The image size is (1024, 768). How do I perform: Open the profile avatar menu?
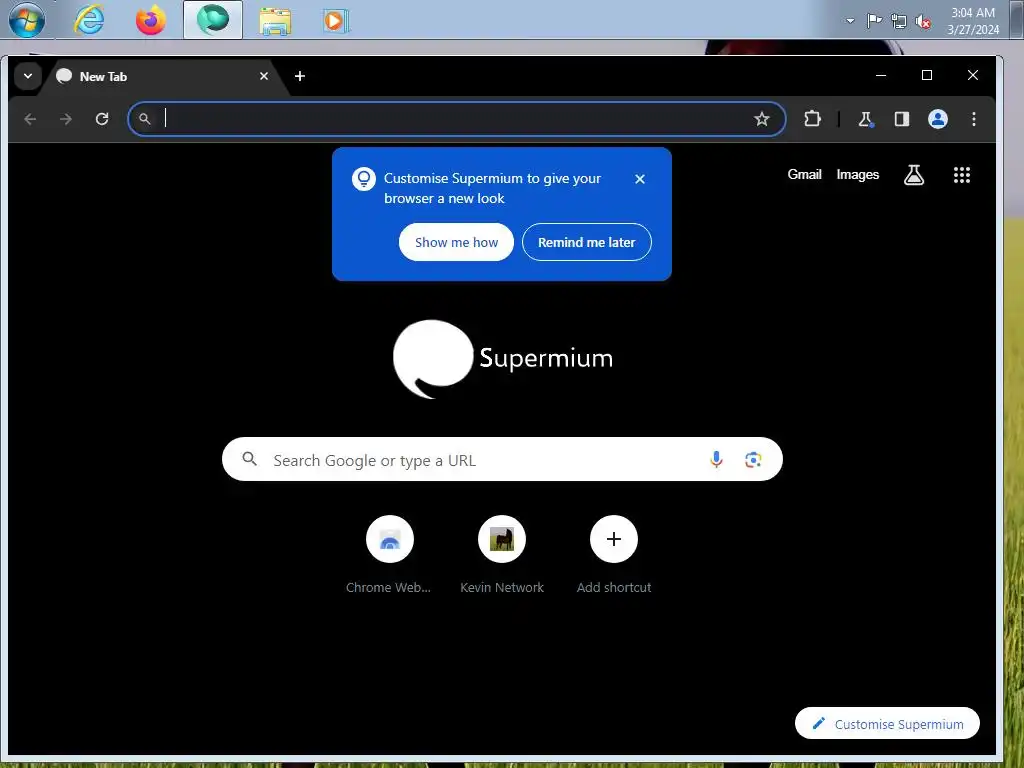pyautogui.click(x=938, y=119)
